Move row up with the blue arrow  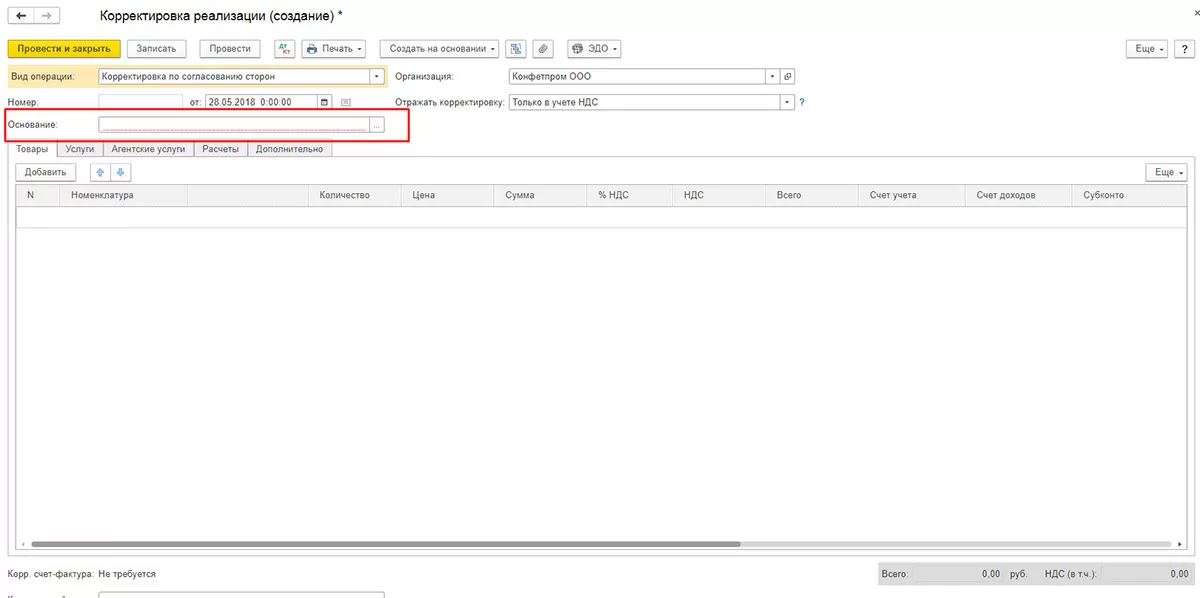pyautogui.click(x=100, y=172)
